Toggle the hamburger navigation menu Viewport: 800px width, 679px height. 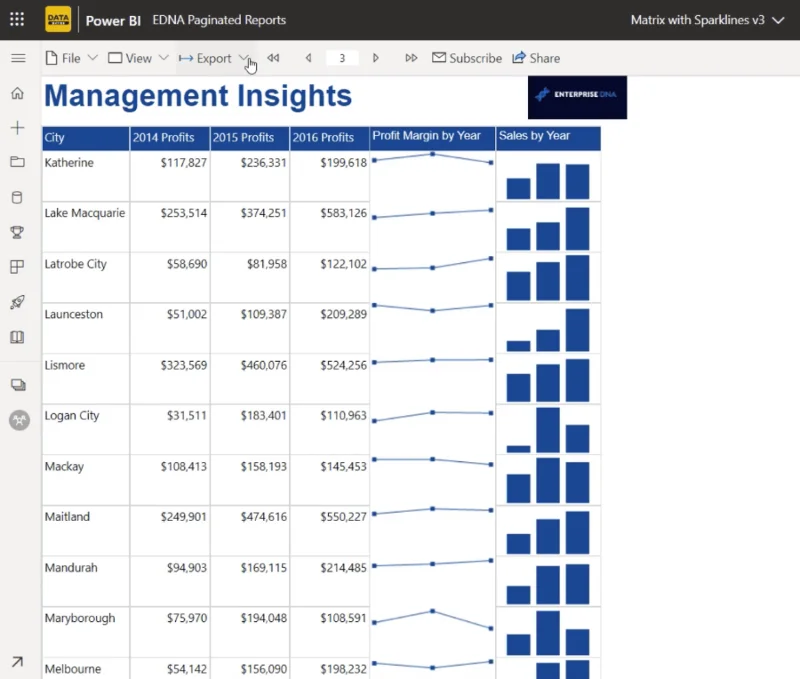[18, 58]
